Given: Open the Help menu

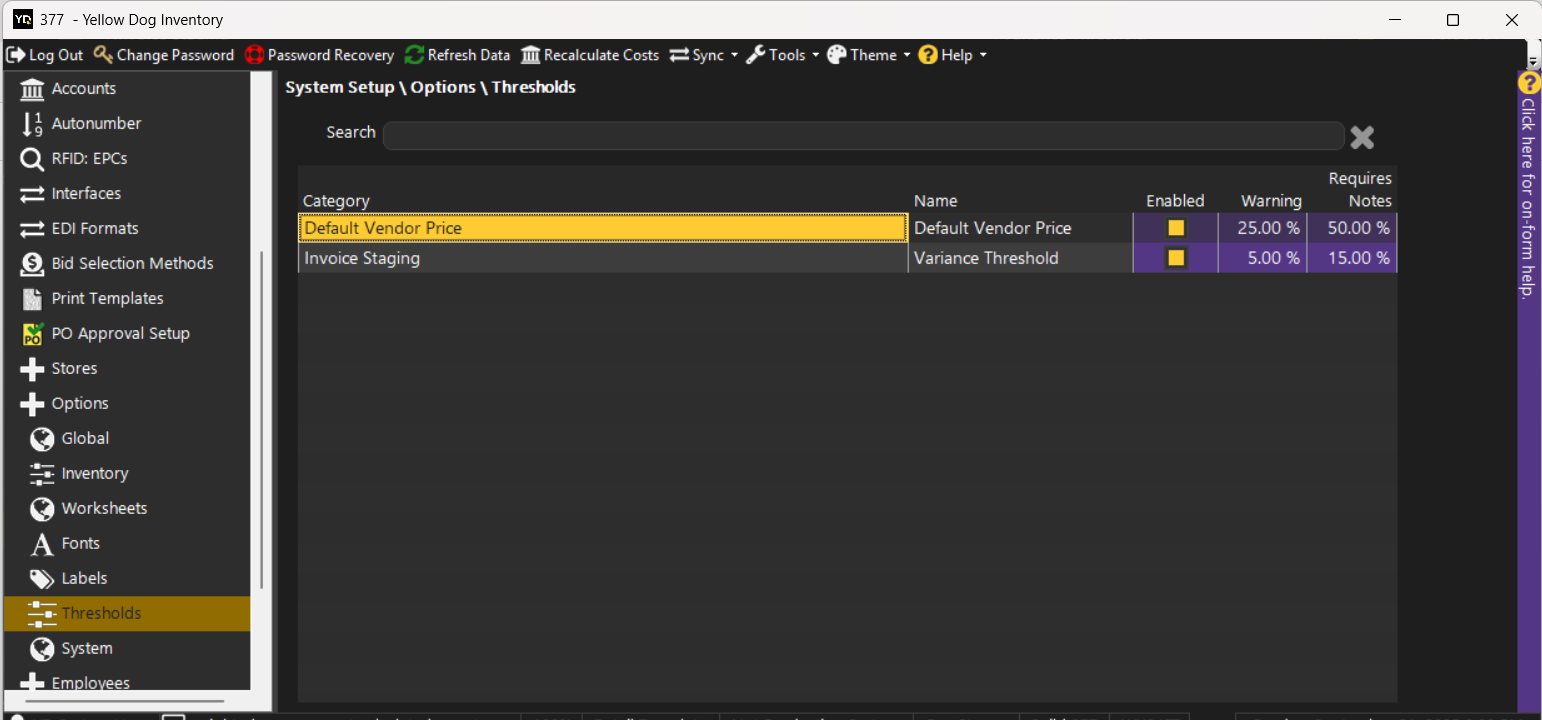Looking at the screenshot, I should 954,55.
